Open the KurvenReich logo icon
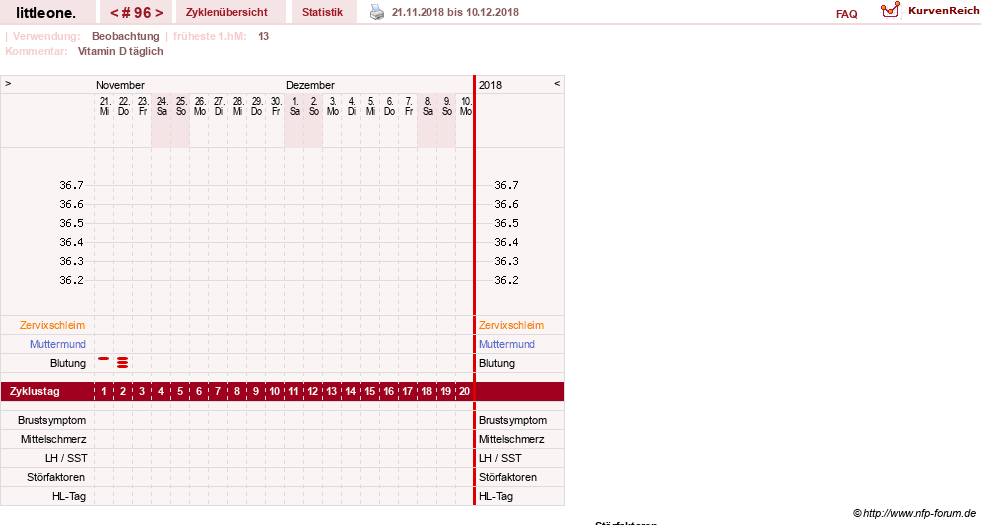 point(890,10)
